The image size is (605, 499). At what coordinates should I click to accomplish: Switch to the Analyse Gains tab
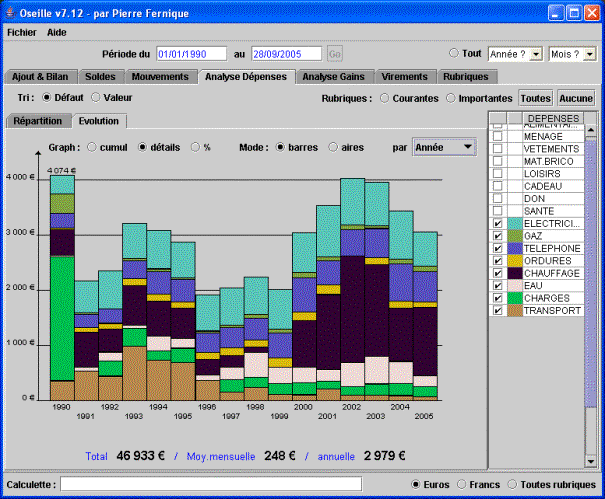(x=333, y=77)
